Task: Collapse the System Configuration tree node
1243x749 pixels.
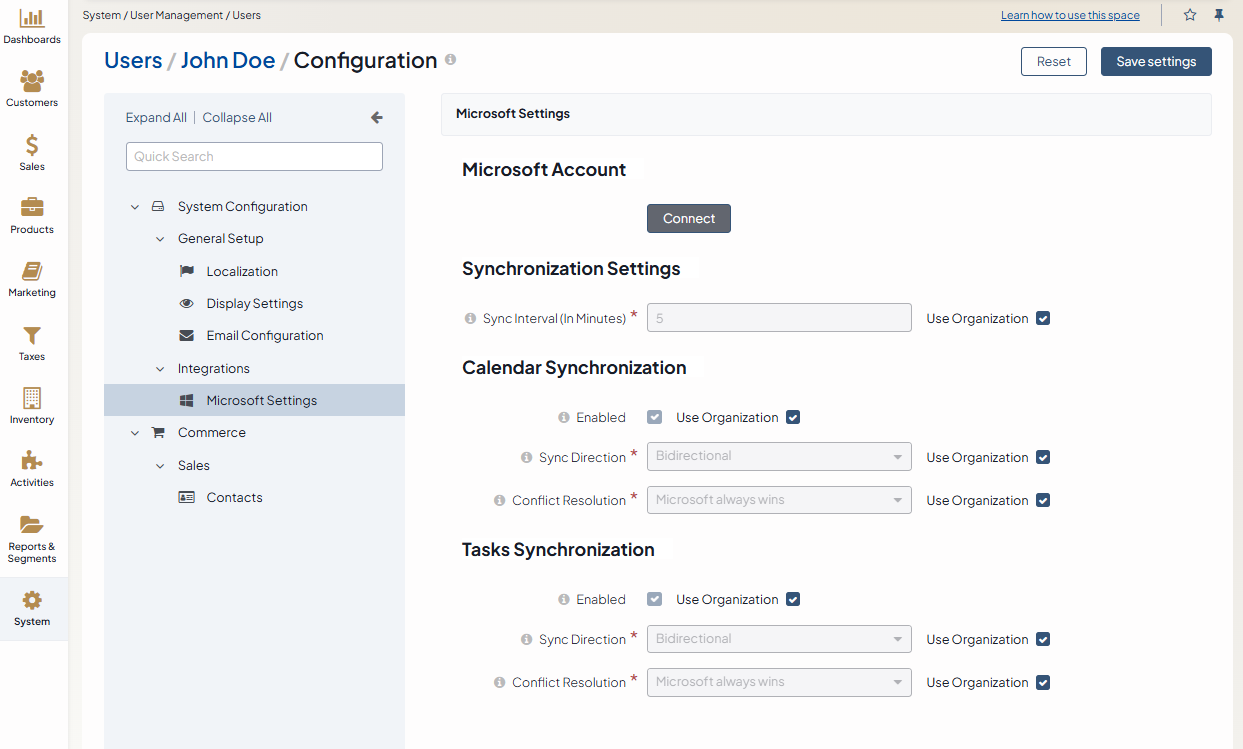Action: (x=135, y=207)
